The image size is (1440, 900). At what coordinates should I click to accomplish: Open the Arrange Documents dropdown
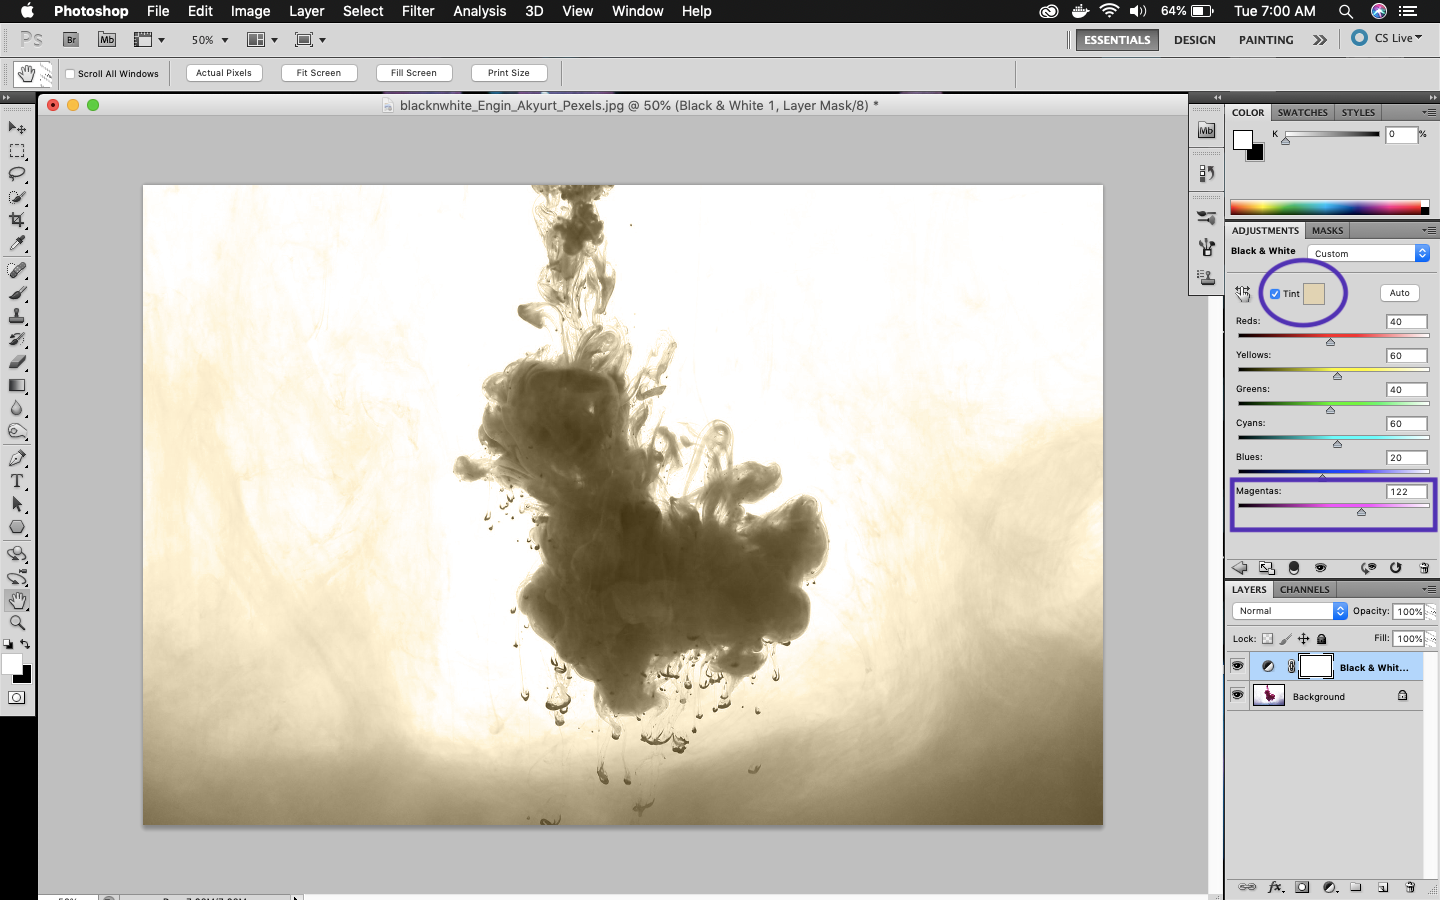[x=262, y=40]
